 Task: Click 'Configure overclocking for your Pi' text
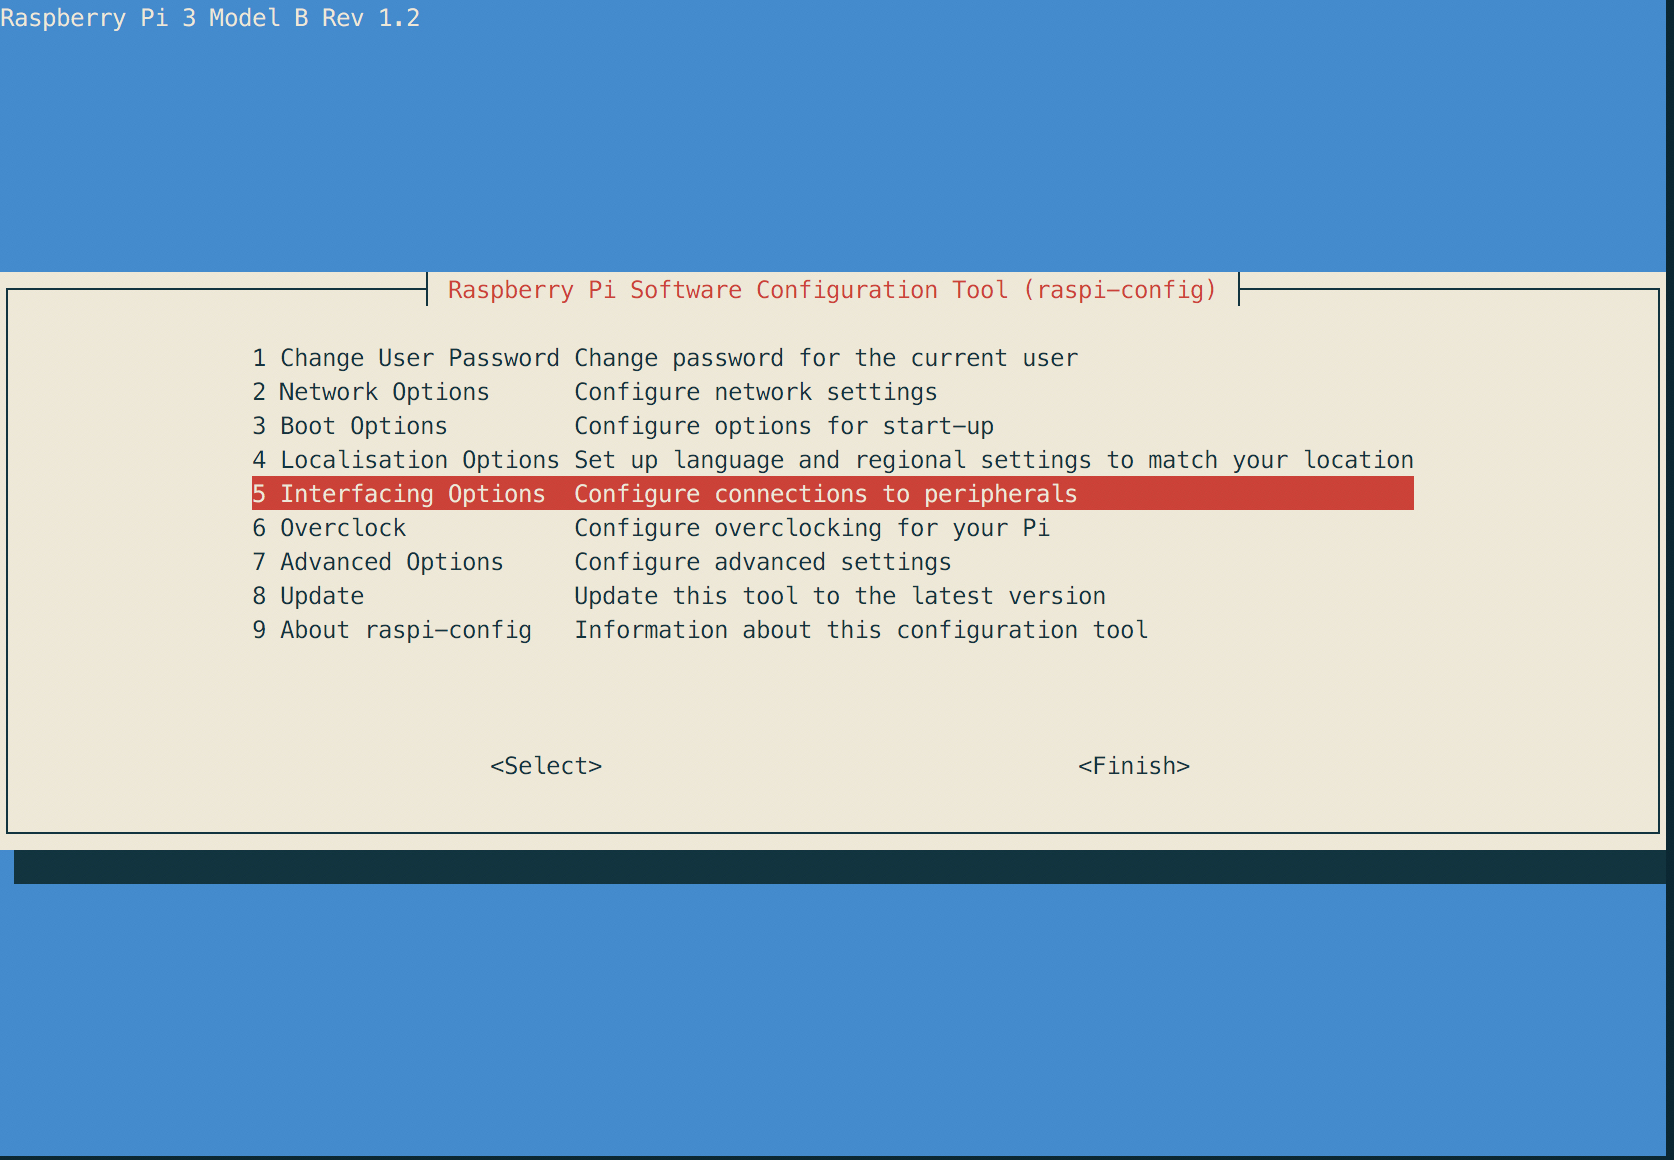(812, 528)
